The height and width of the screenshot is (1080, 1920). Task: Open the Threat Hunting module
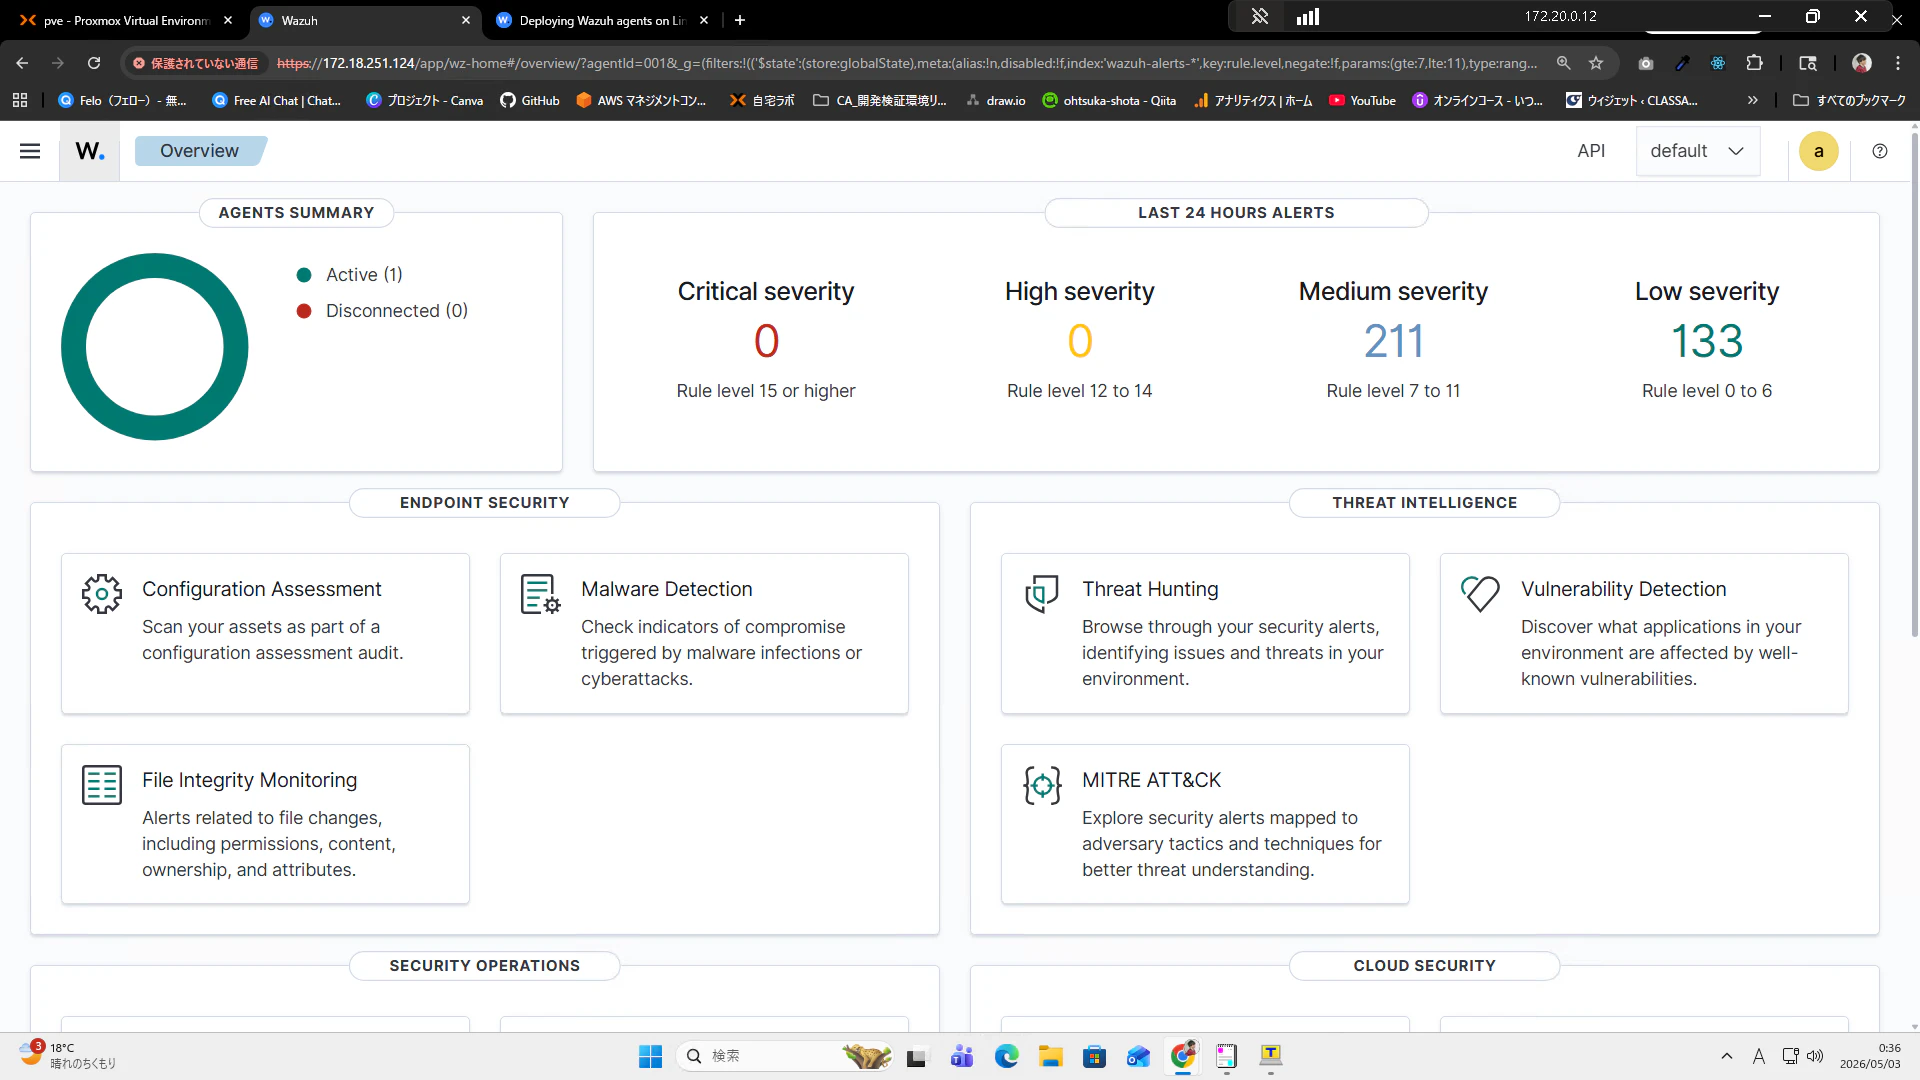point(1205,633)
